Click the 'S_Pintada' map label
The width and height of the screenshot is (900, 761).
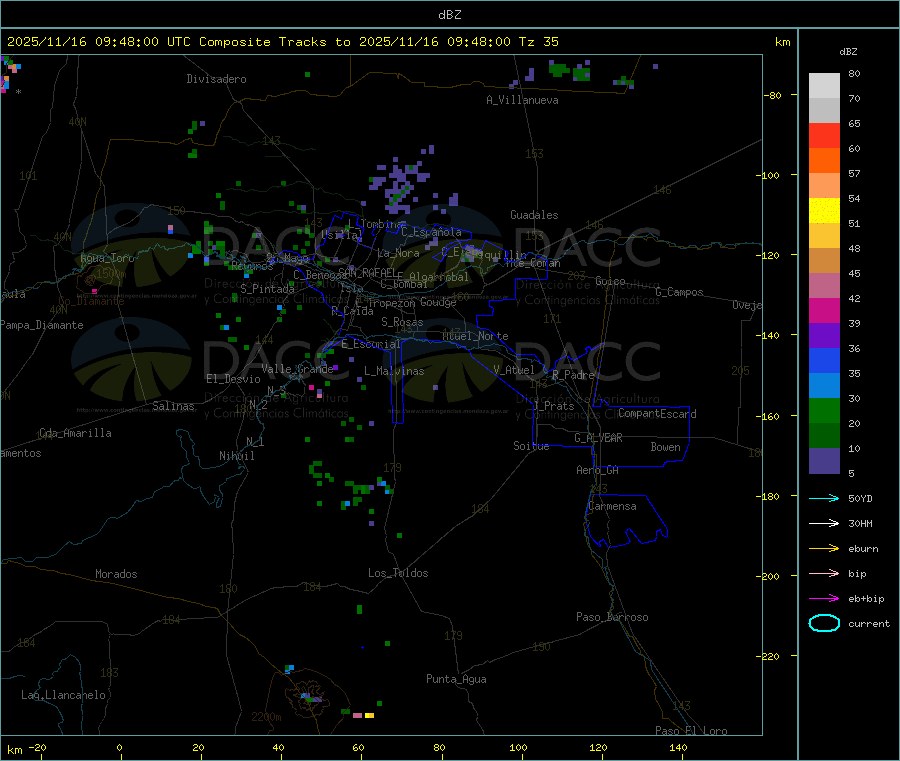tap(267, 289)
